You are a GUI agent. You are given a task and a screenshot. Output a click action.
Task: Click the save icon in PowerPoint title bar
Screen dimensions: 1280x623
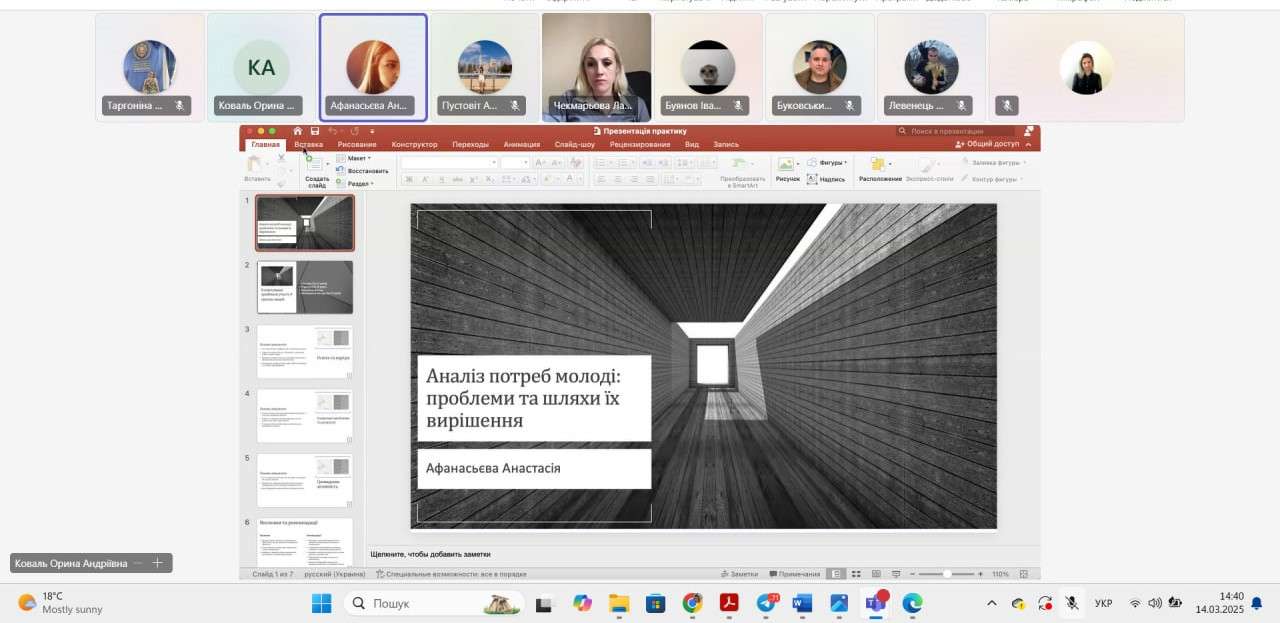[x=315, y=131]
